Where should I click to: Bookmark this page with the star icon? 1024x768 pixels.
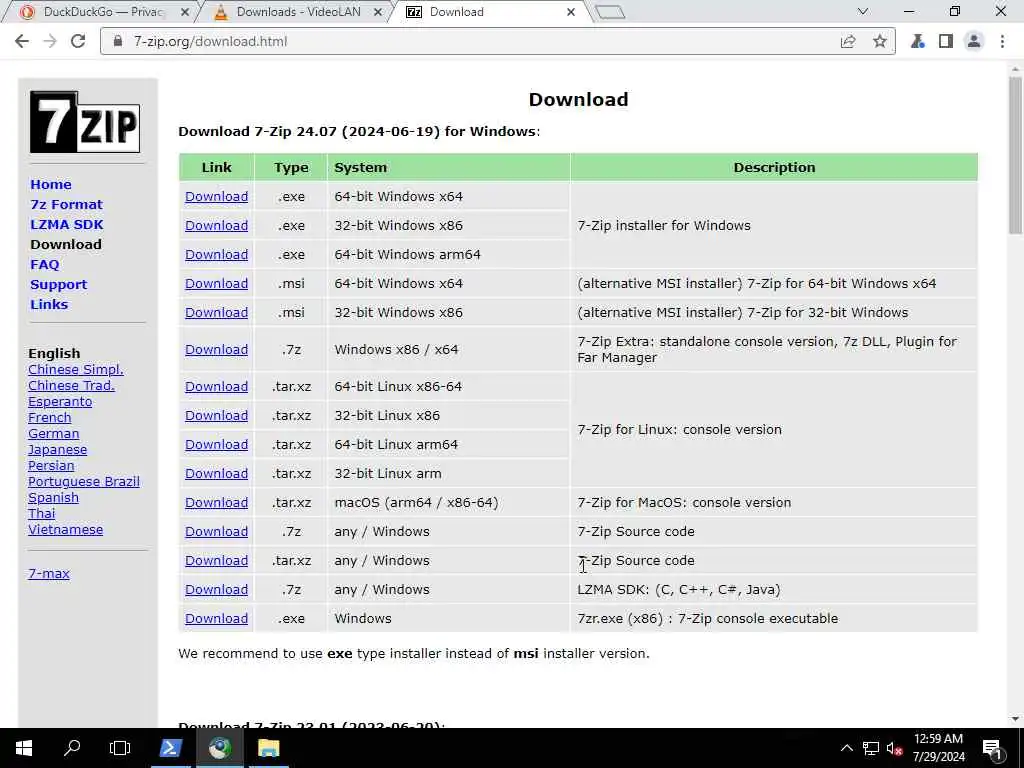pyautogui.click(x=880, y=41)
